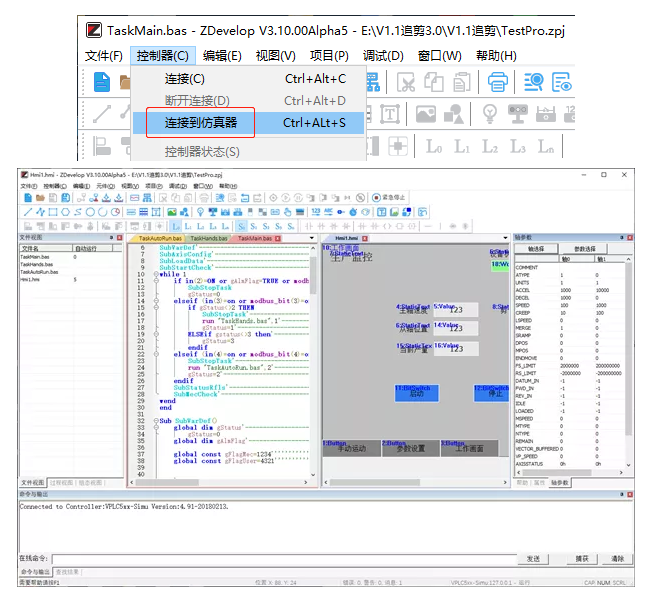Click blue new document icon in enlarged toolbar
The width and height of the screenshot is (656, 604).
click(102, 82)
